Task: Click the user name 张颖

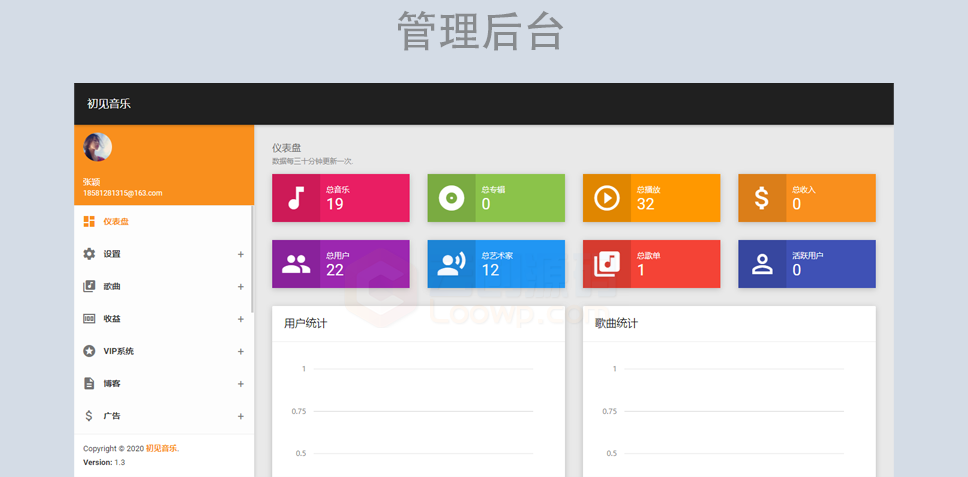Action: 91,182
